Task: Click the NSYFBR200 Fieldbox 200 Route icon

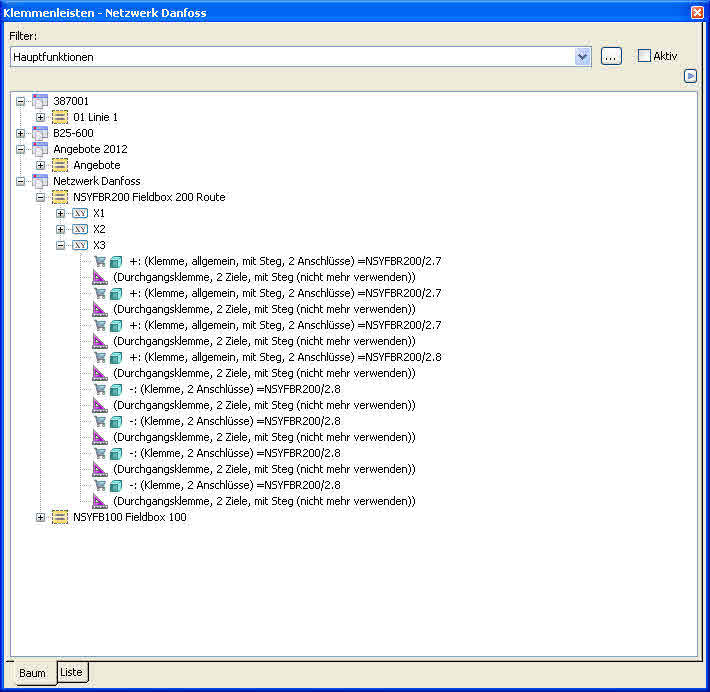Action: coord(60,197)
